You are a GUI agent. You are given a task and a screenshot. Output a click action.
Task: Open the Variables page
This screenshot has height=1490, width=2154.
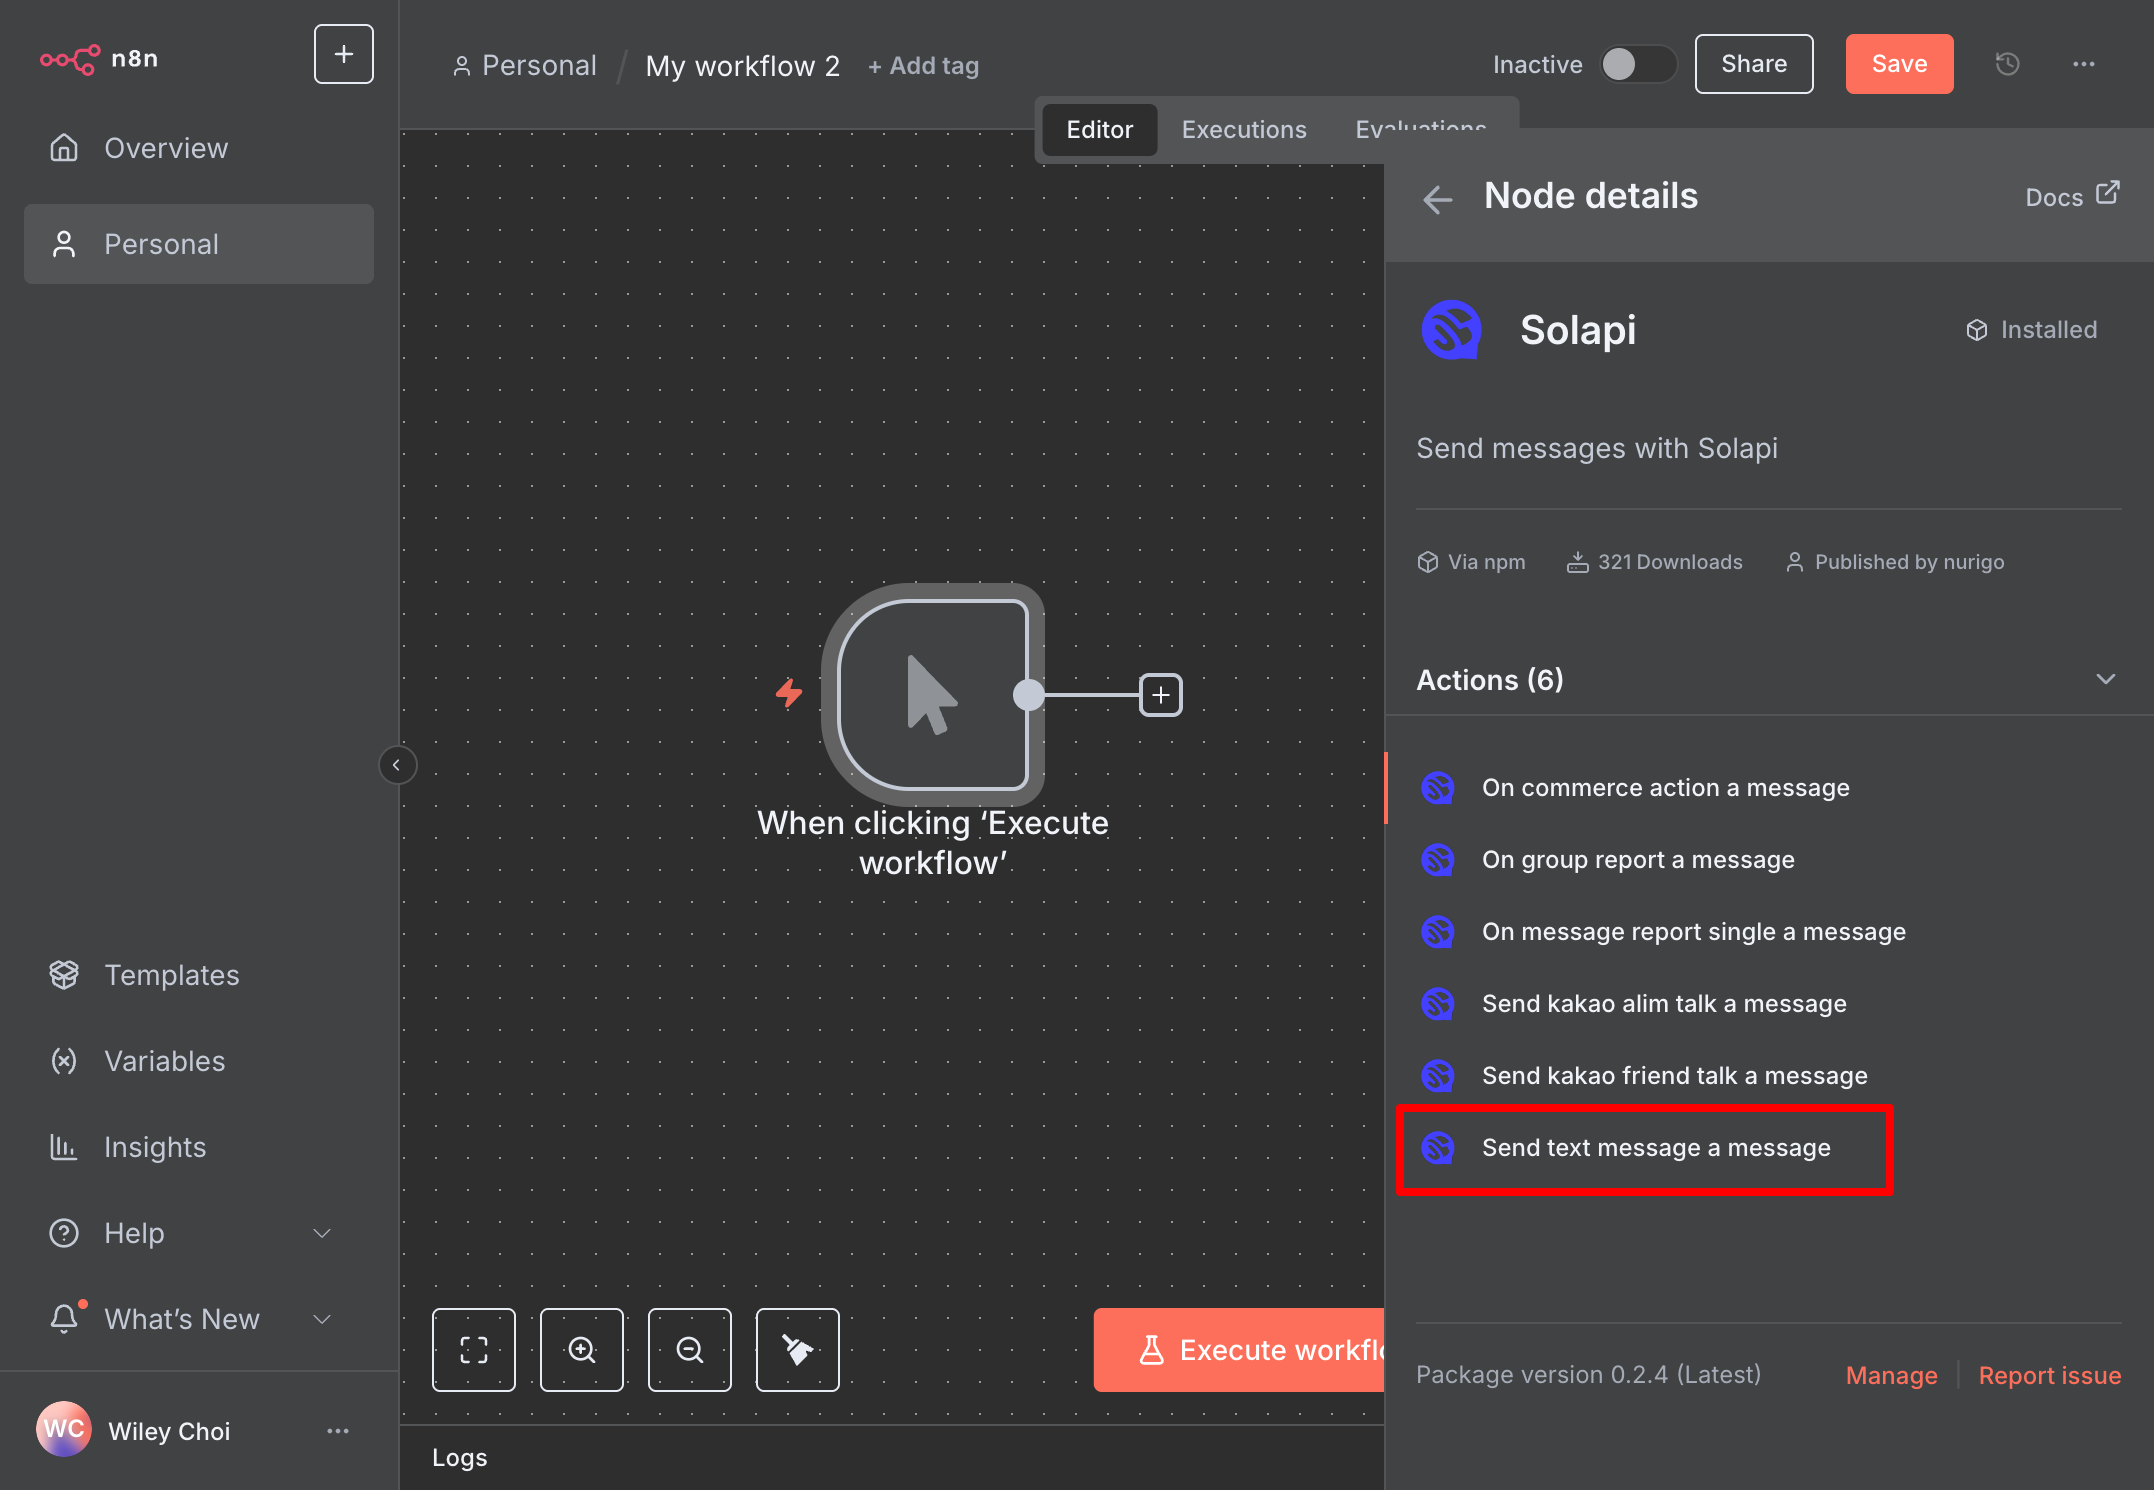[x=199, y=1061]
